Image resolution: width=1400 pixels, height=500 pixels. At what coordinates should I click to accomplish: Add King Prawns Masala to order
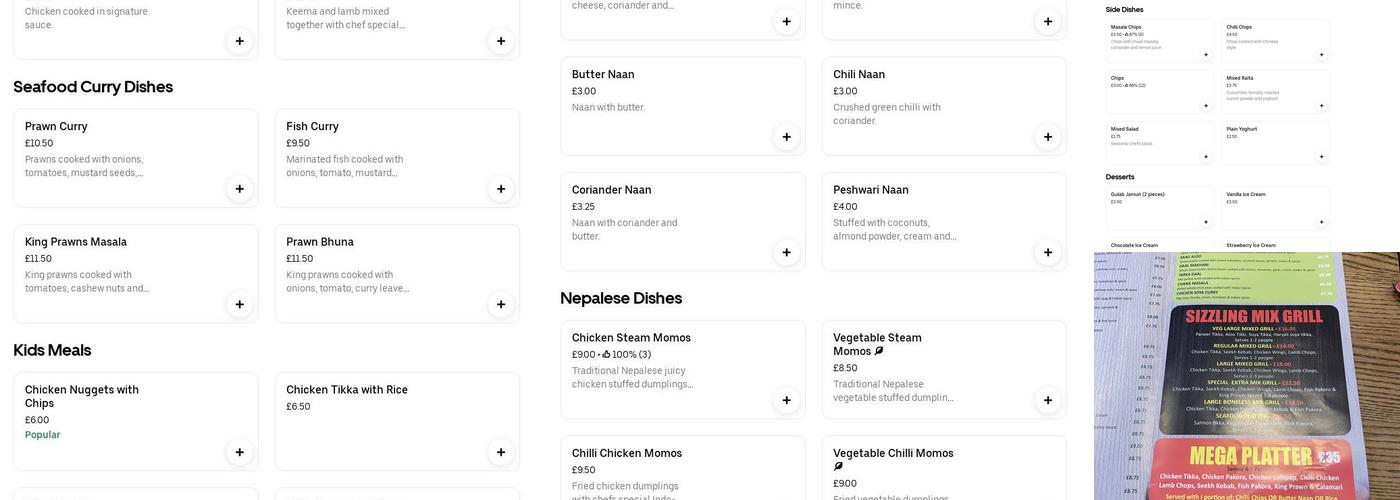(239, 304)
